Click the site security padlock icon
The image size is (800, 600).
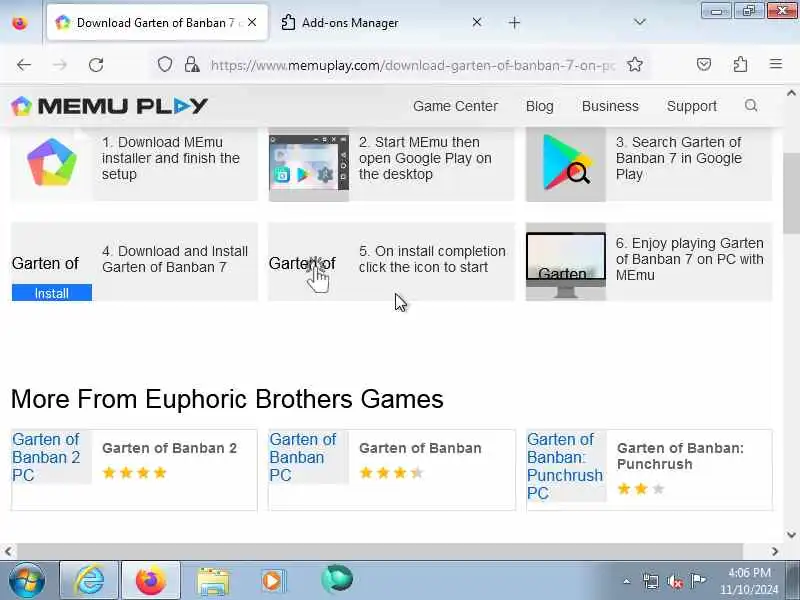coord(192,65)
